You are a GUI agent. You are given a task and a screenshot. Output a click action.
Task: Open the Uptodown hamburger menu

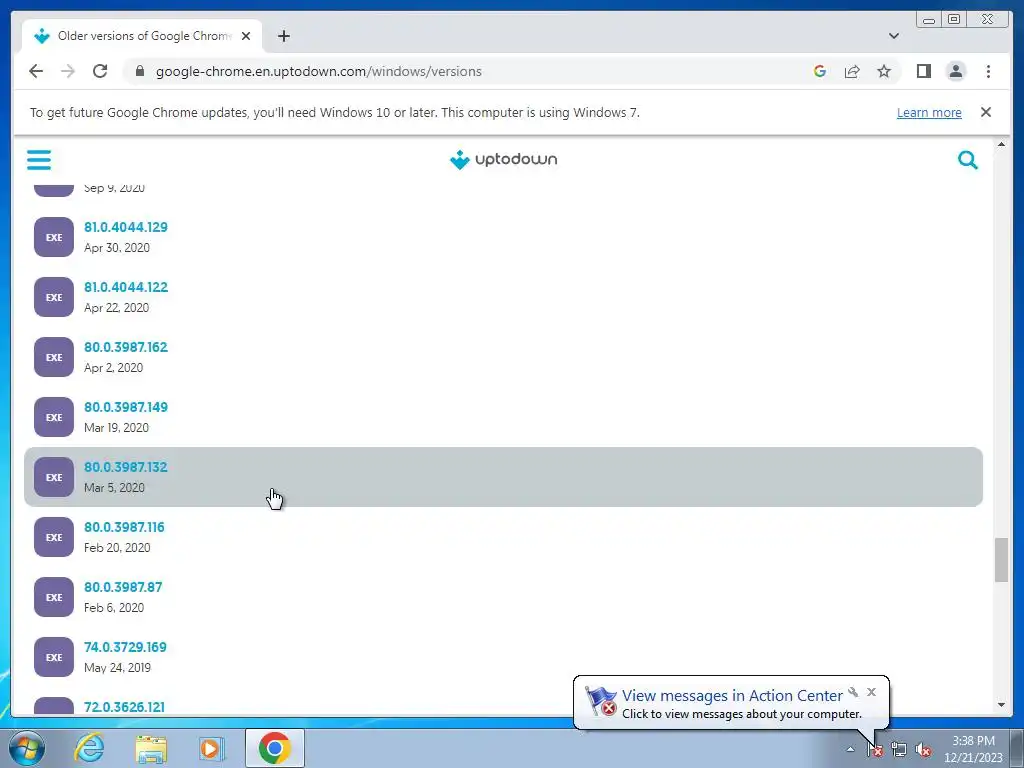pos(39,159)
